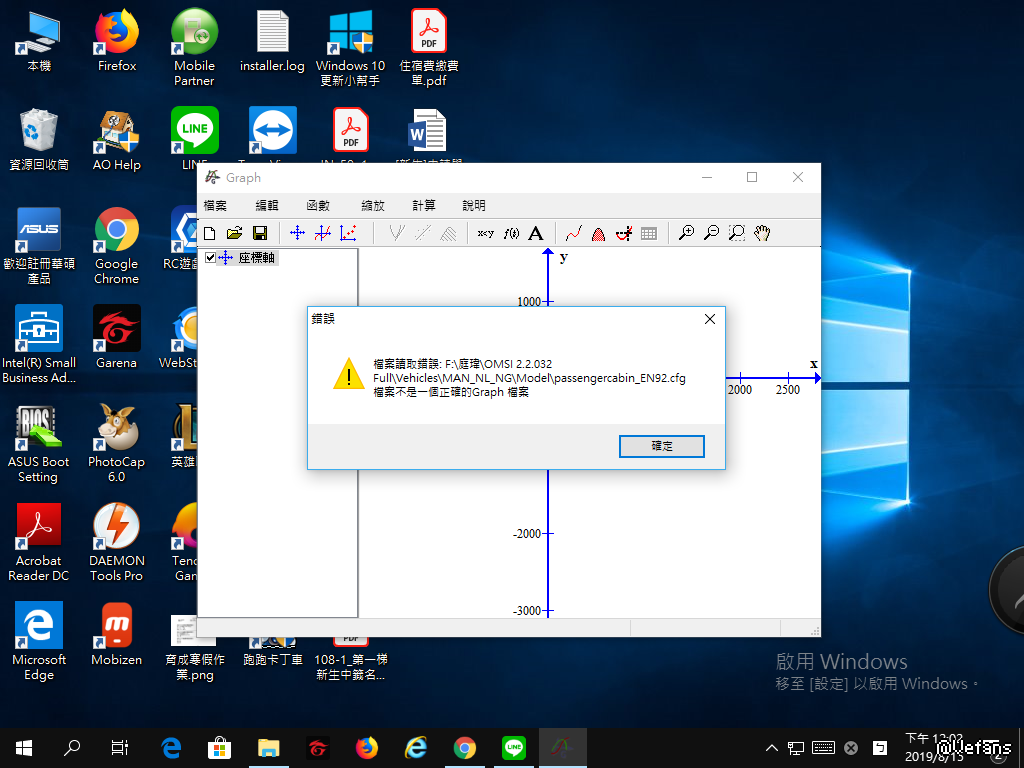This screenshot has height=768, width=1024.
Task: Open Mobizen desktop shortcut
Action: [x=117, y=633]
